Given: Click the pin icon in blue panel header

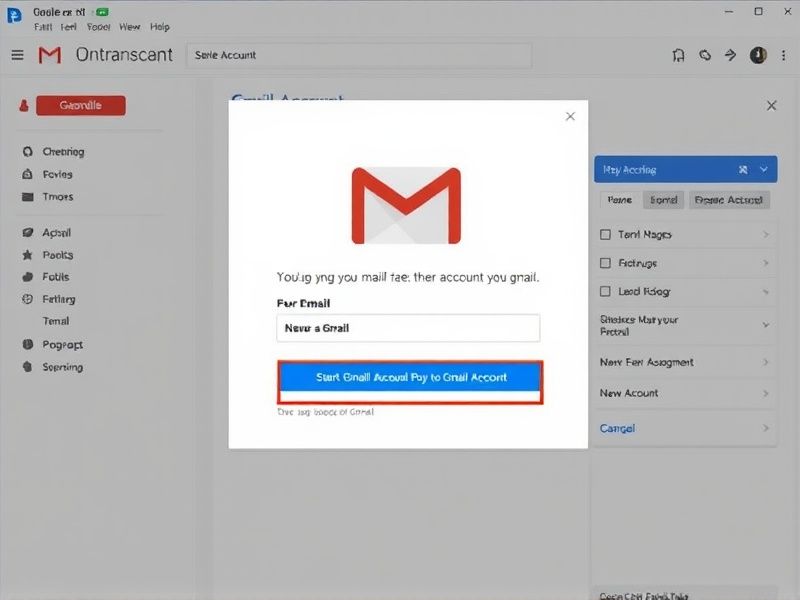Looking at the screenshot, I should click(743, 169).
